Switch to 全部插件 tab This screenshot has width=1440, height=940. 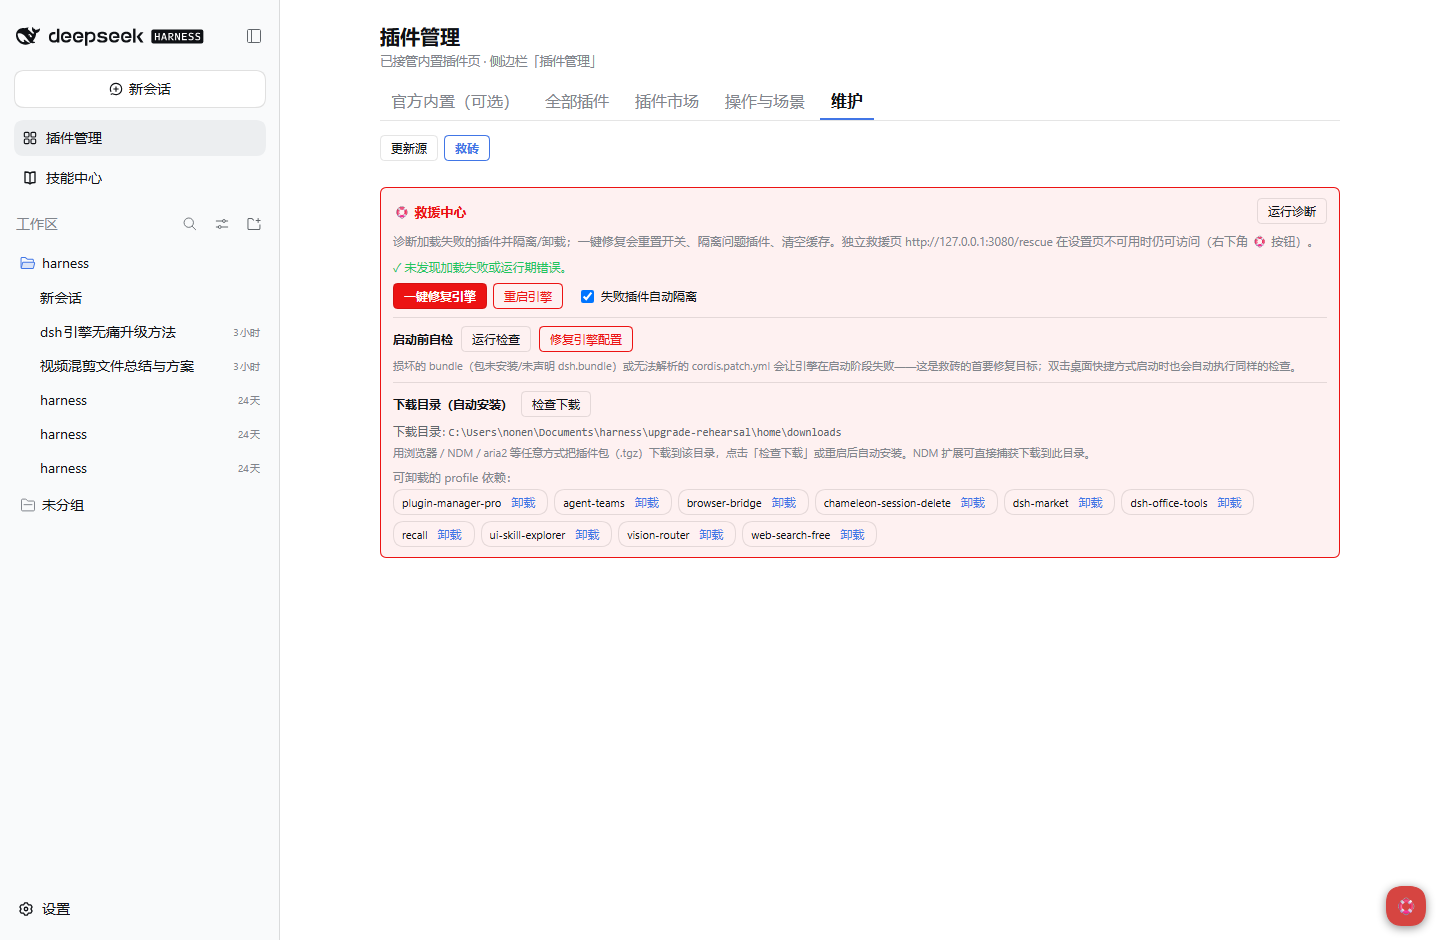[577, 101]
